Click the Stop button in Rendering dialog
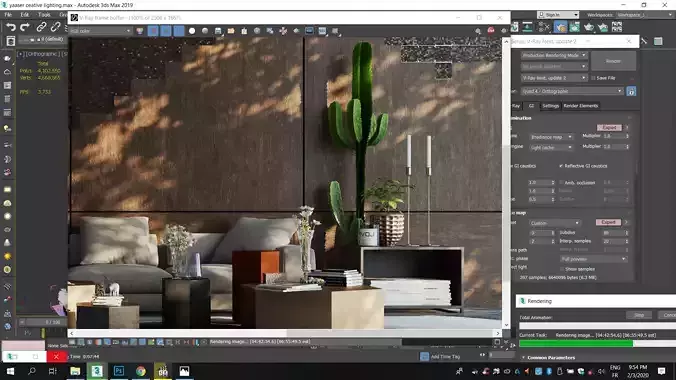 (639, 315)
